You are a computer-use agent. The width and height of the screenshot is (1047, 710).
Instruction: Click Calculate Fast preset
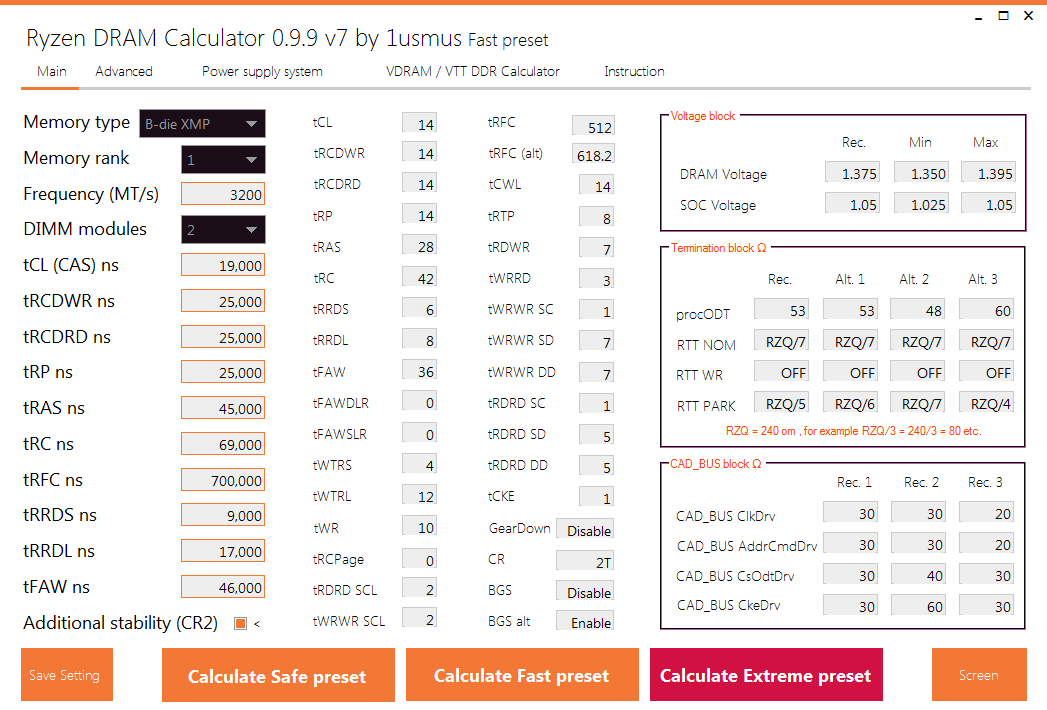(522, 675)
